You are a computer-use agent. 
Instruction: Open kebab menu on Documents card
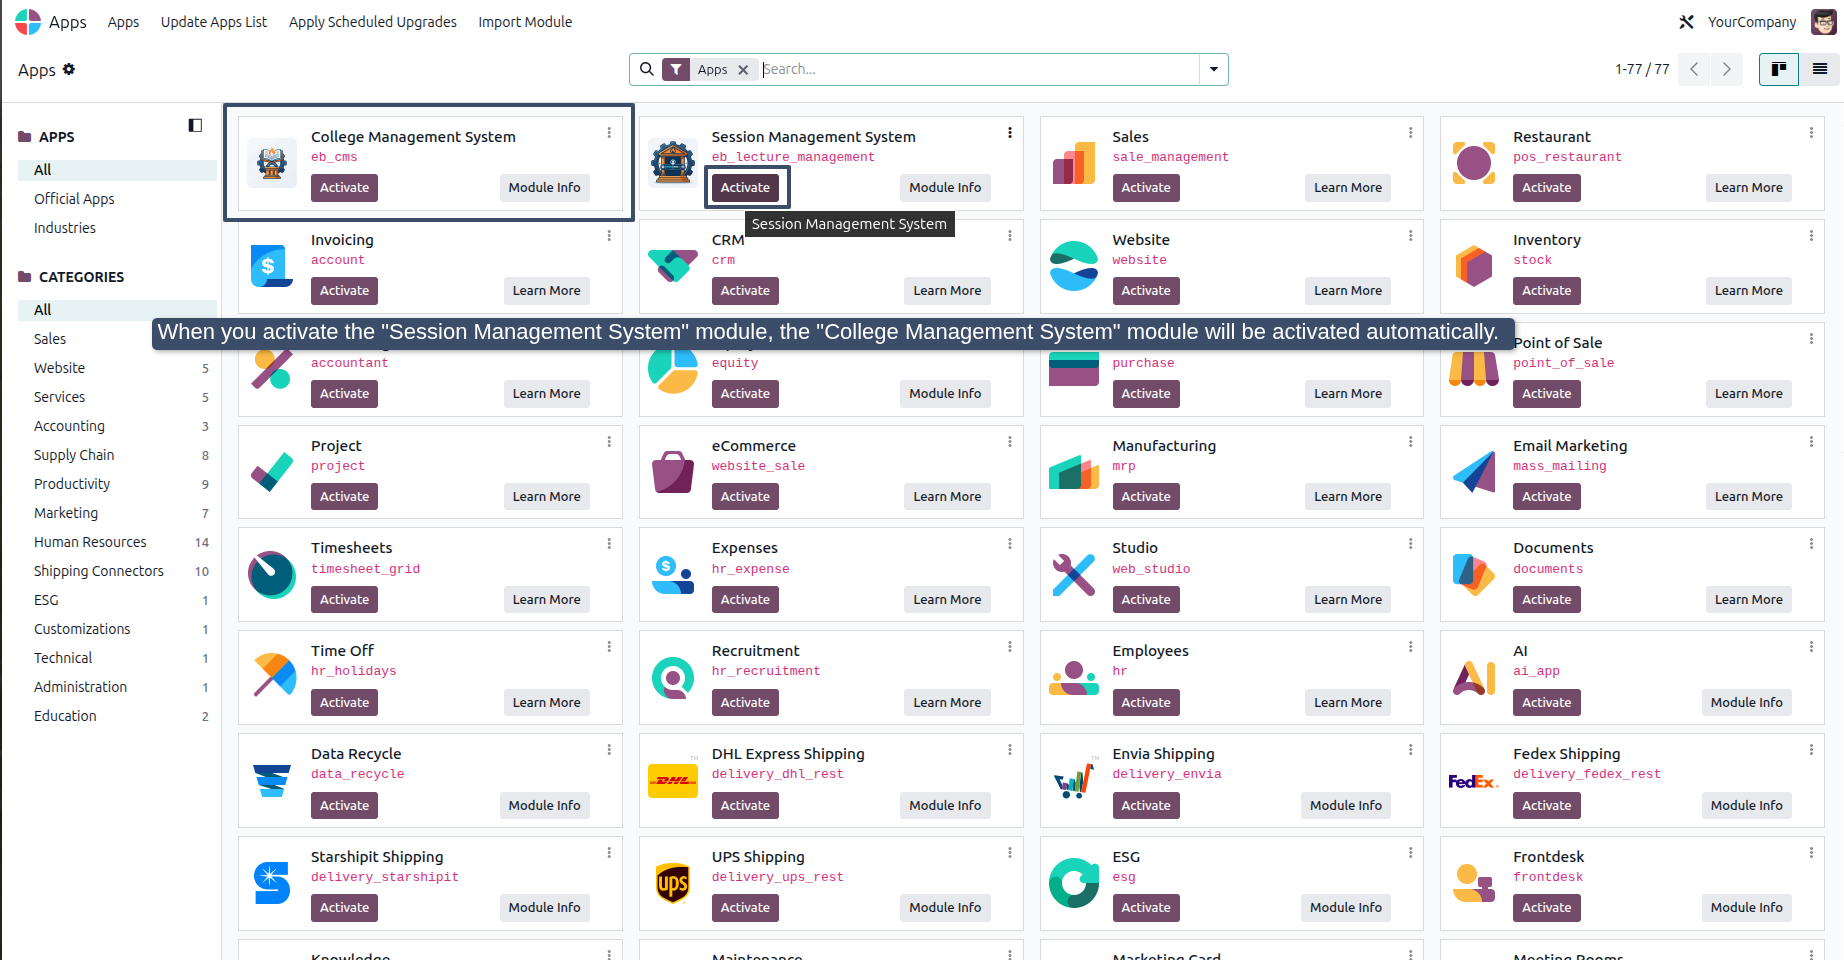click(1811, 544)
